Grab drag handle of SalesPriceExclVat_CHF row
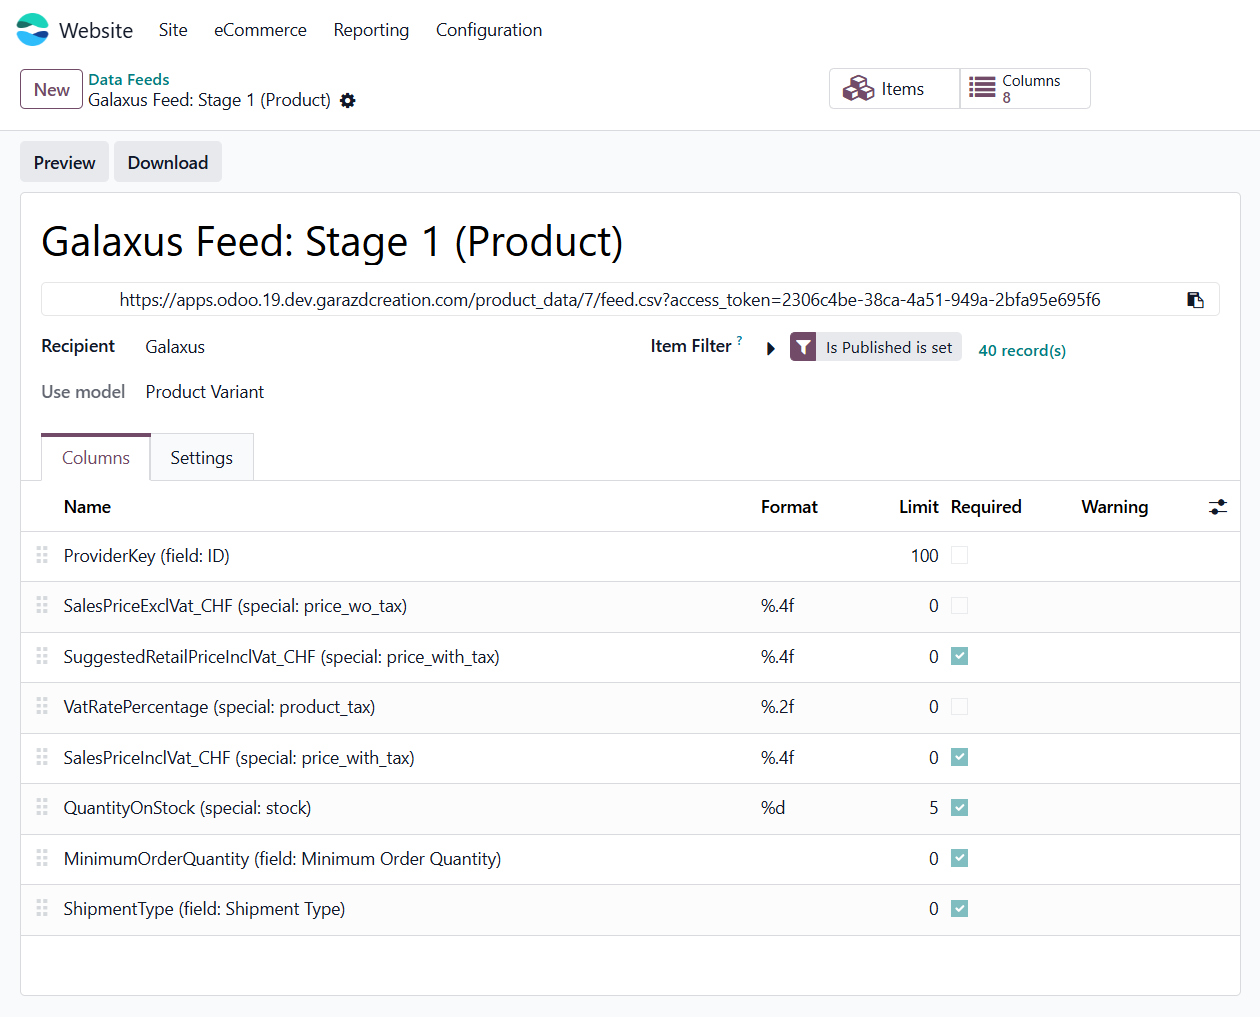This screenshot has height=1017, width=1260. [x=42, y=605]
